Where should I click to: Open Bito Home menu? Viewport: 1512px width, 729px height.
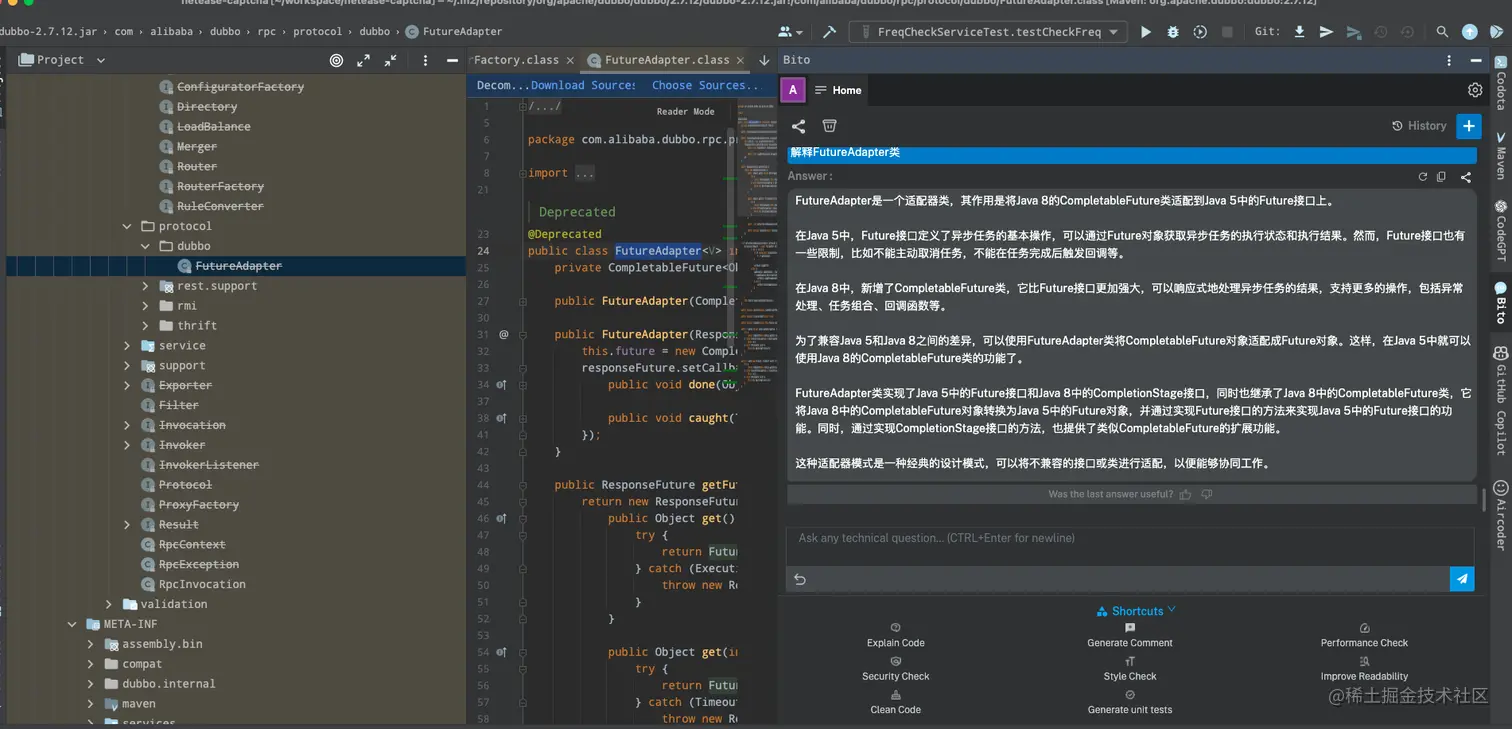[838, 90]
